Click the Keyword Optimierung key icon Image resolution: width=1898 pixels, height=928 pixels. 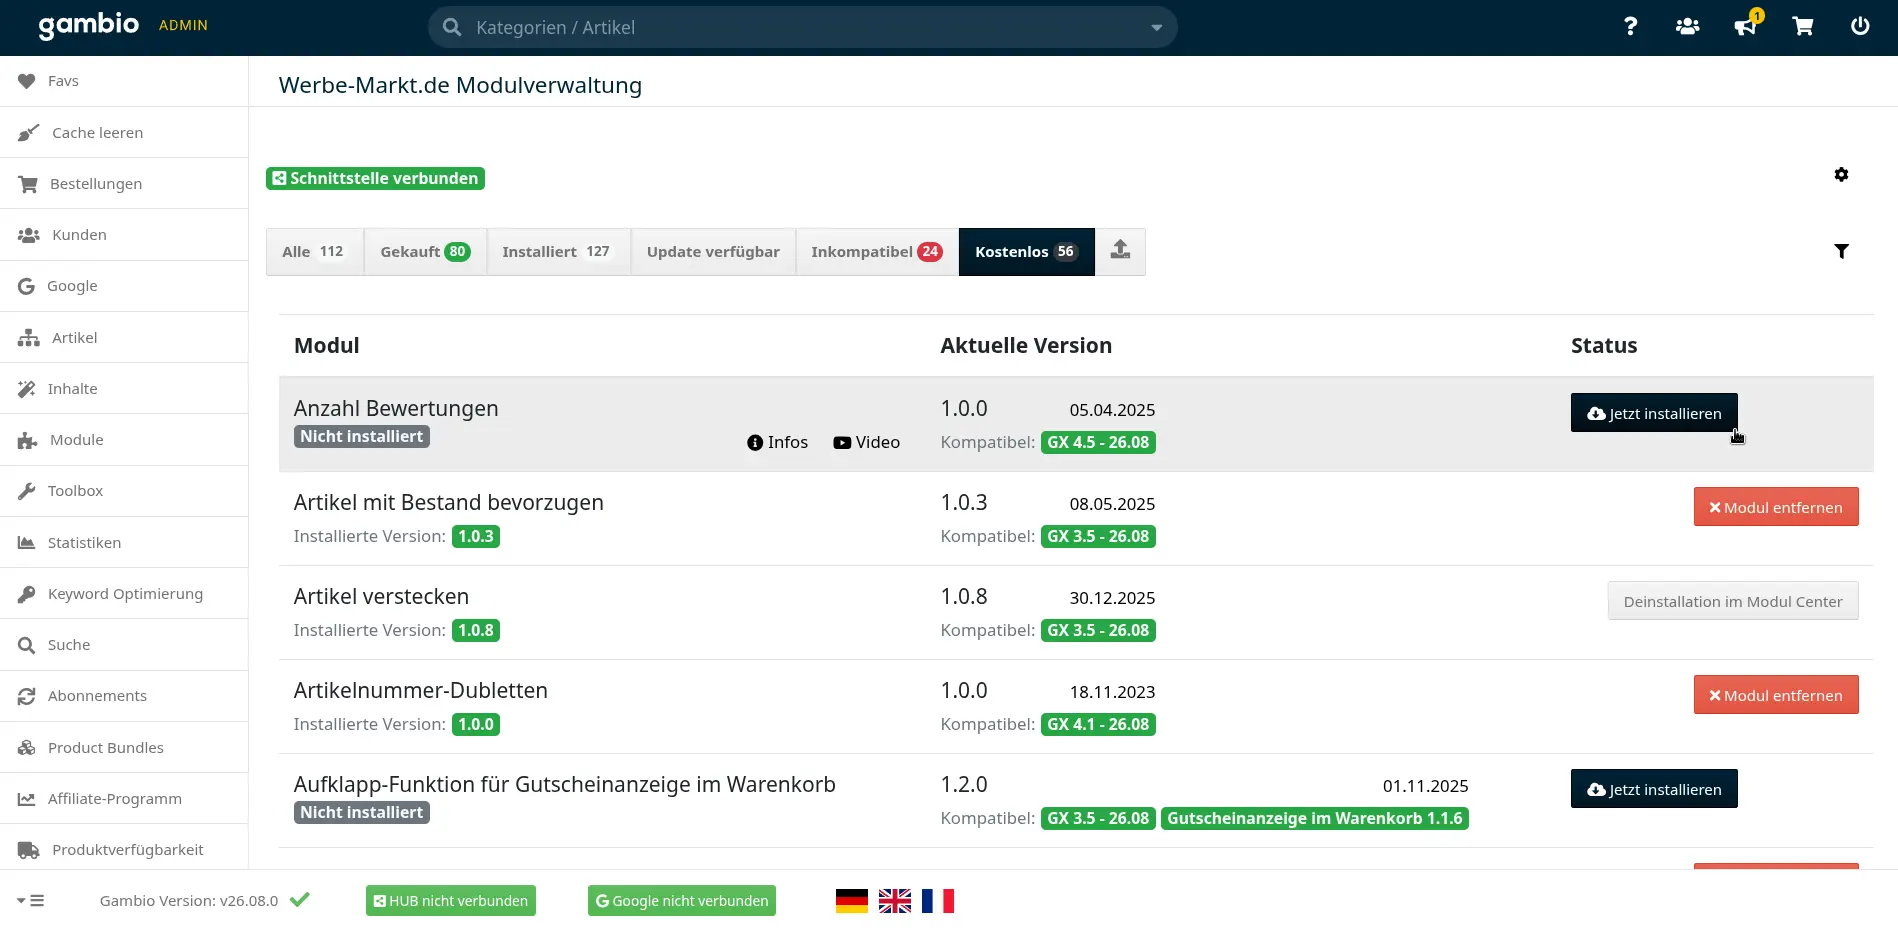coord(27,594)
